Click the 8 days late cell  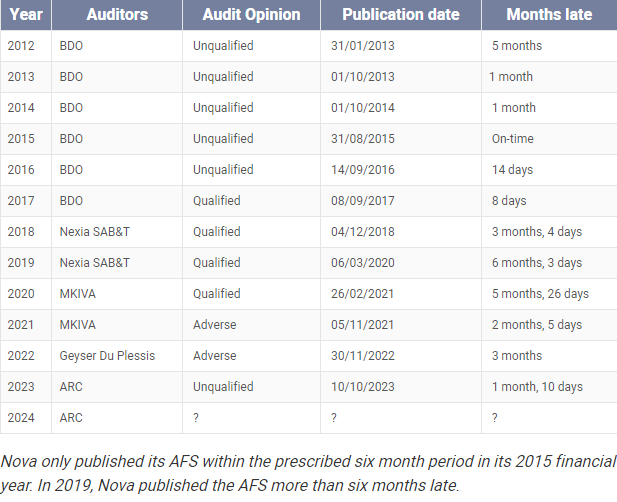[x=509, y=201]
